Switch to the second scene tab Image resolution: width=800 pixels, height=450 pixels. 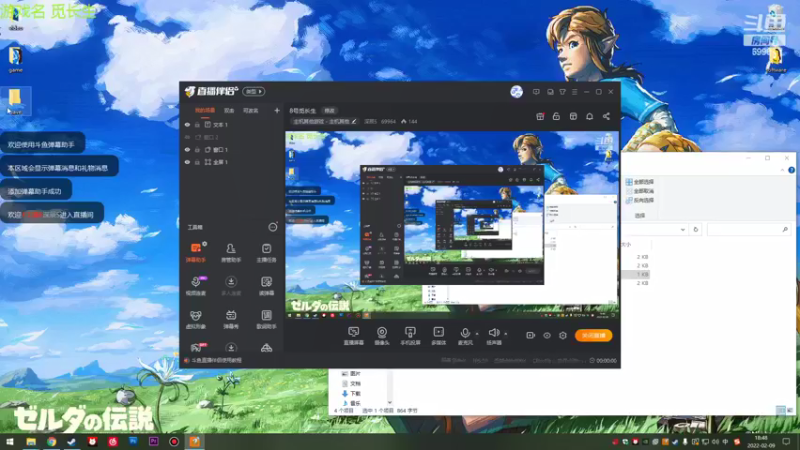229,110
